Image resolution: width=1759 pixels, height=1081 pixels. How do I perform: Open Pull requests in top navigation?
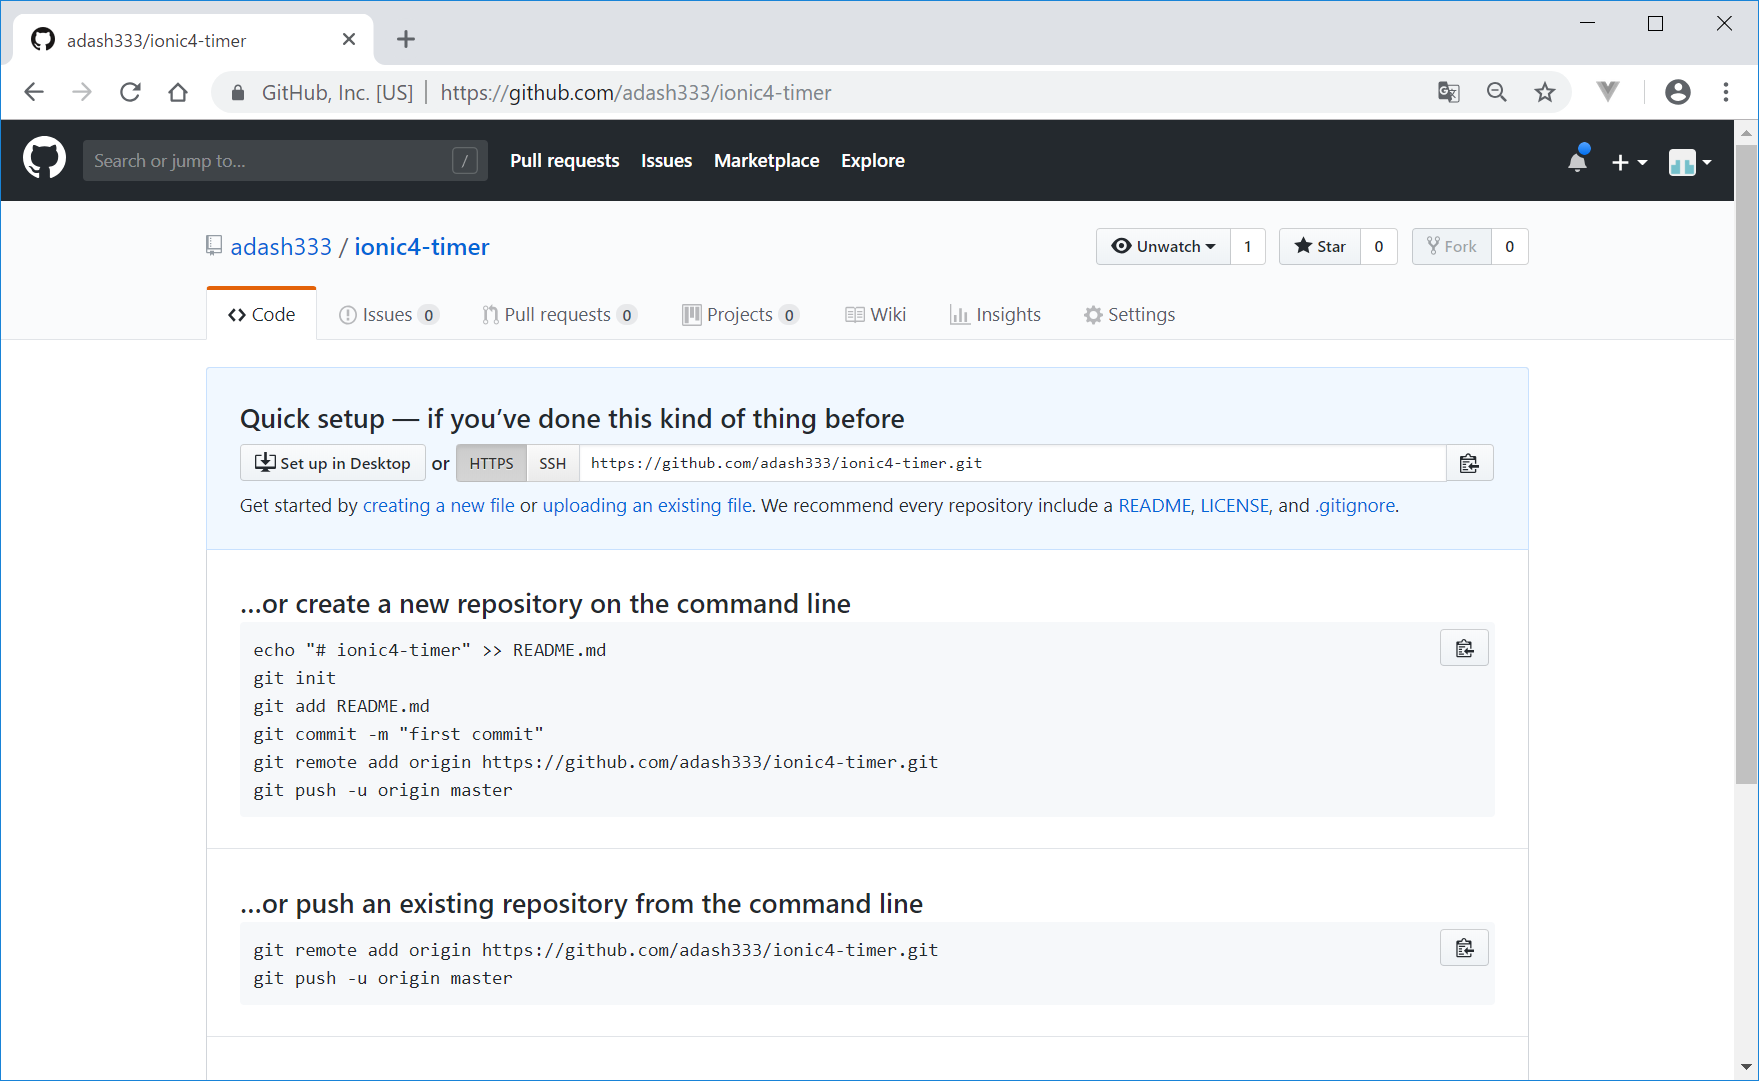(x=564, y=160)
